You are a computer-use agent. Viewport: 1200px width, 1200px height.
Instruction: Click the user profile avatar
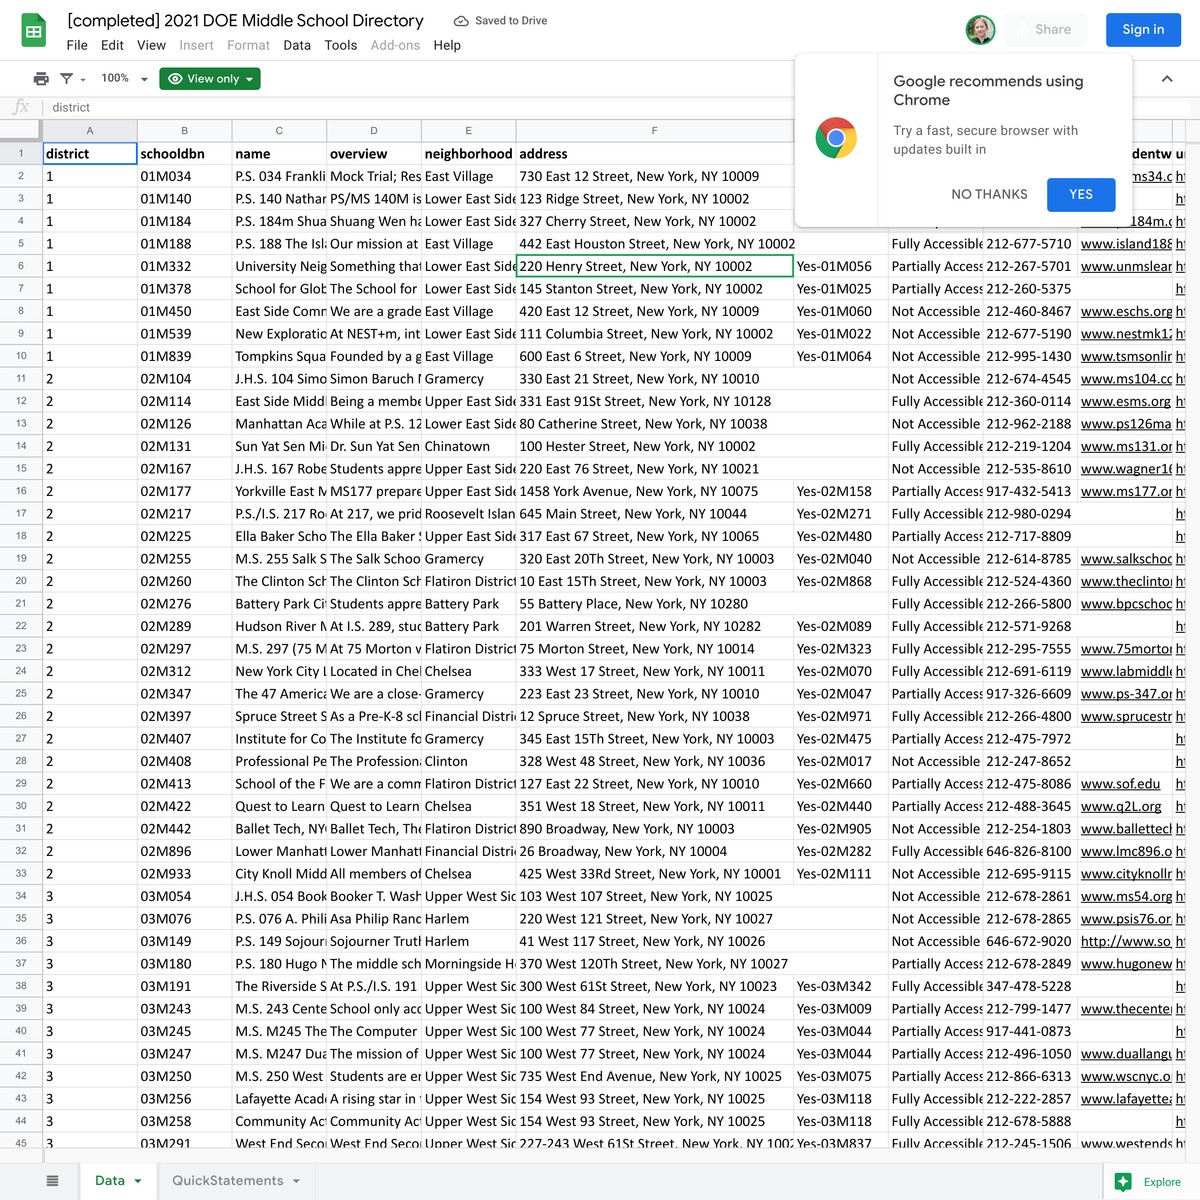pyautogui.click(x=980, y=30)
